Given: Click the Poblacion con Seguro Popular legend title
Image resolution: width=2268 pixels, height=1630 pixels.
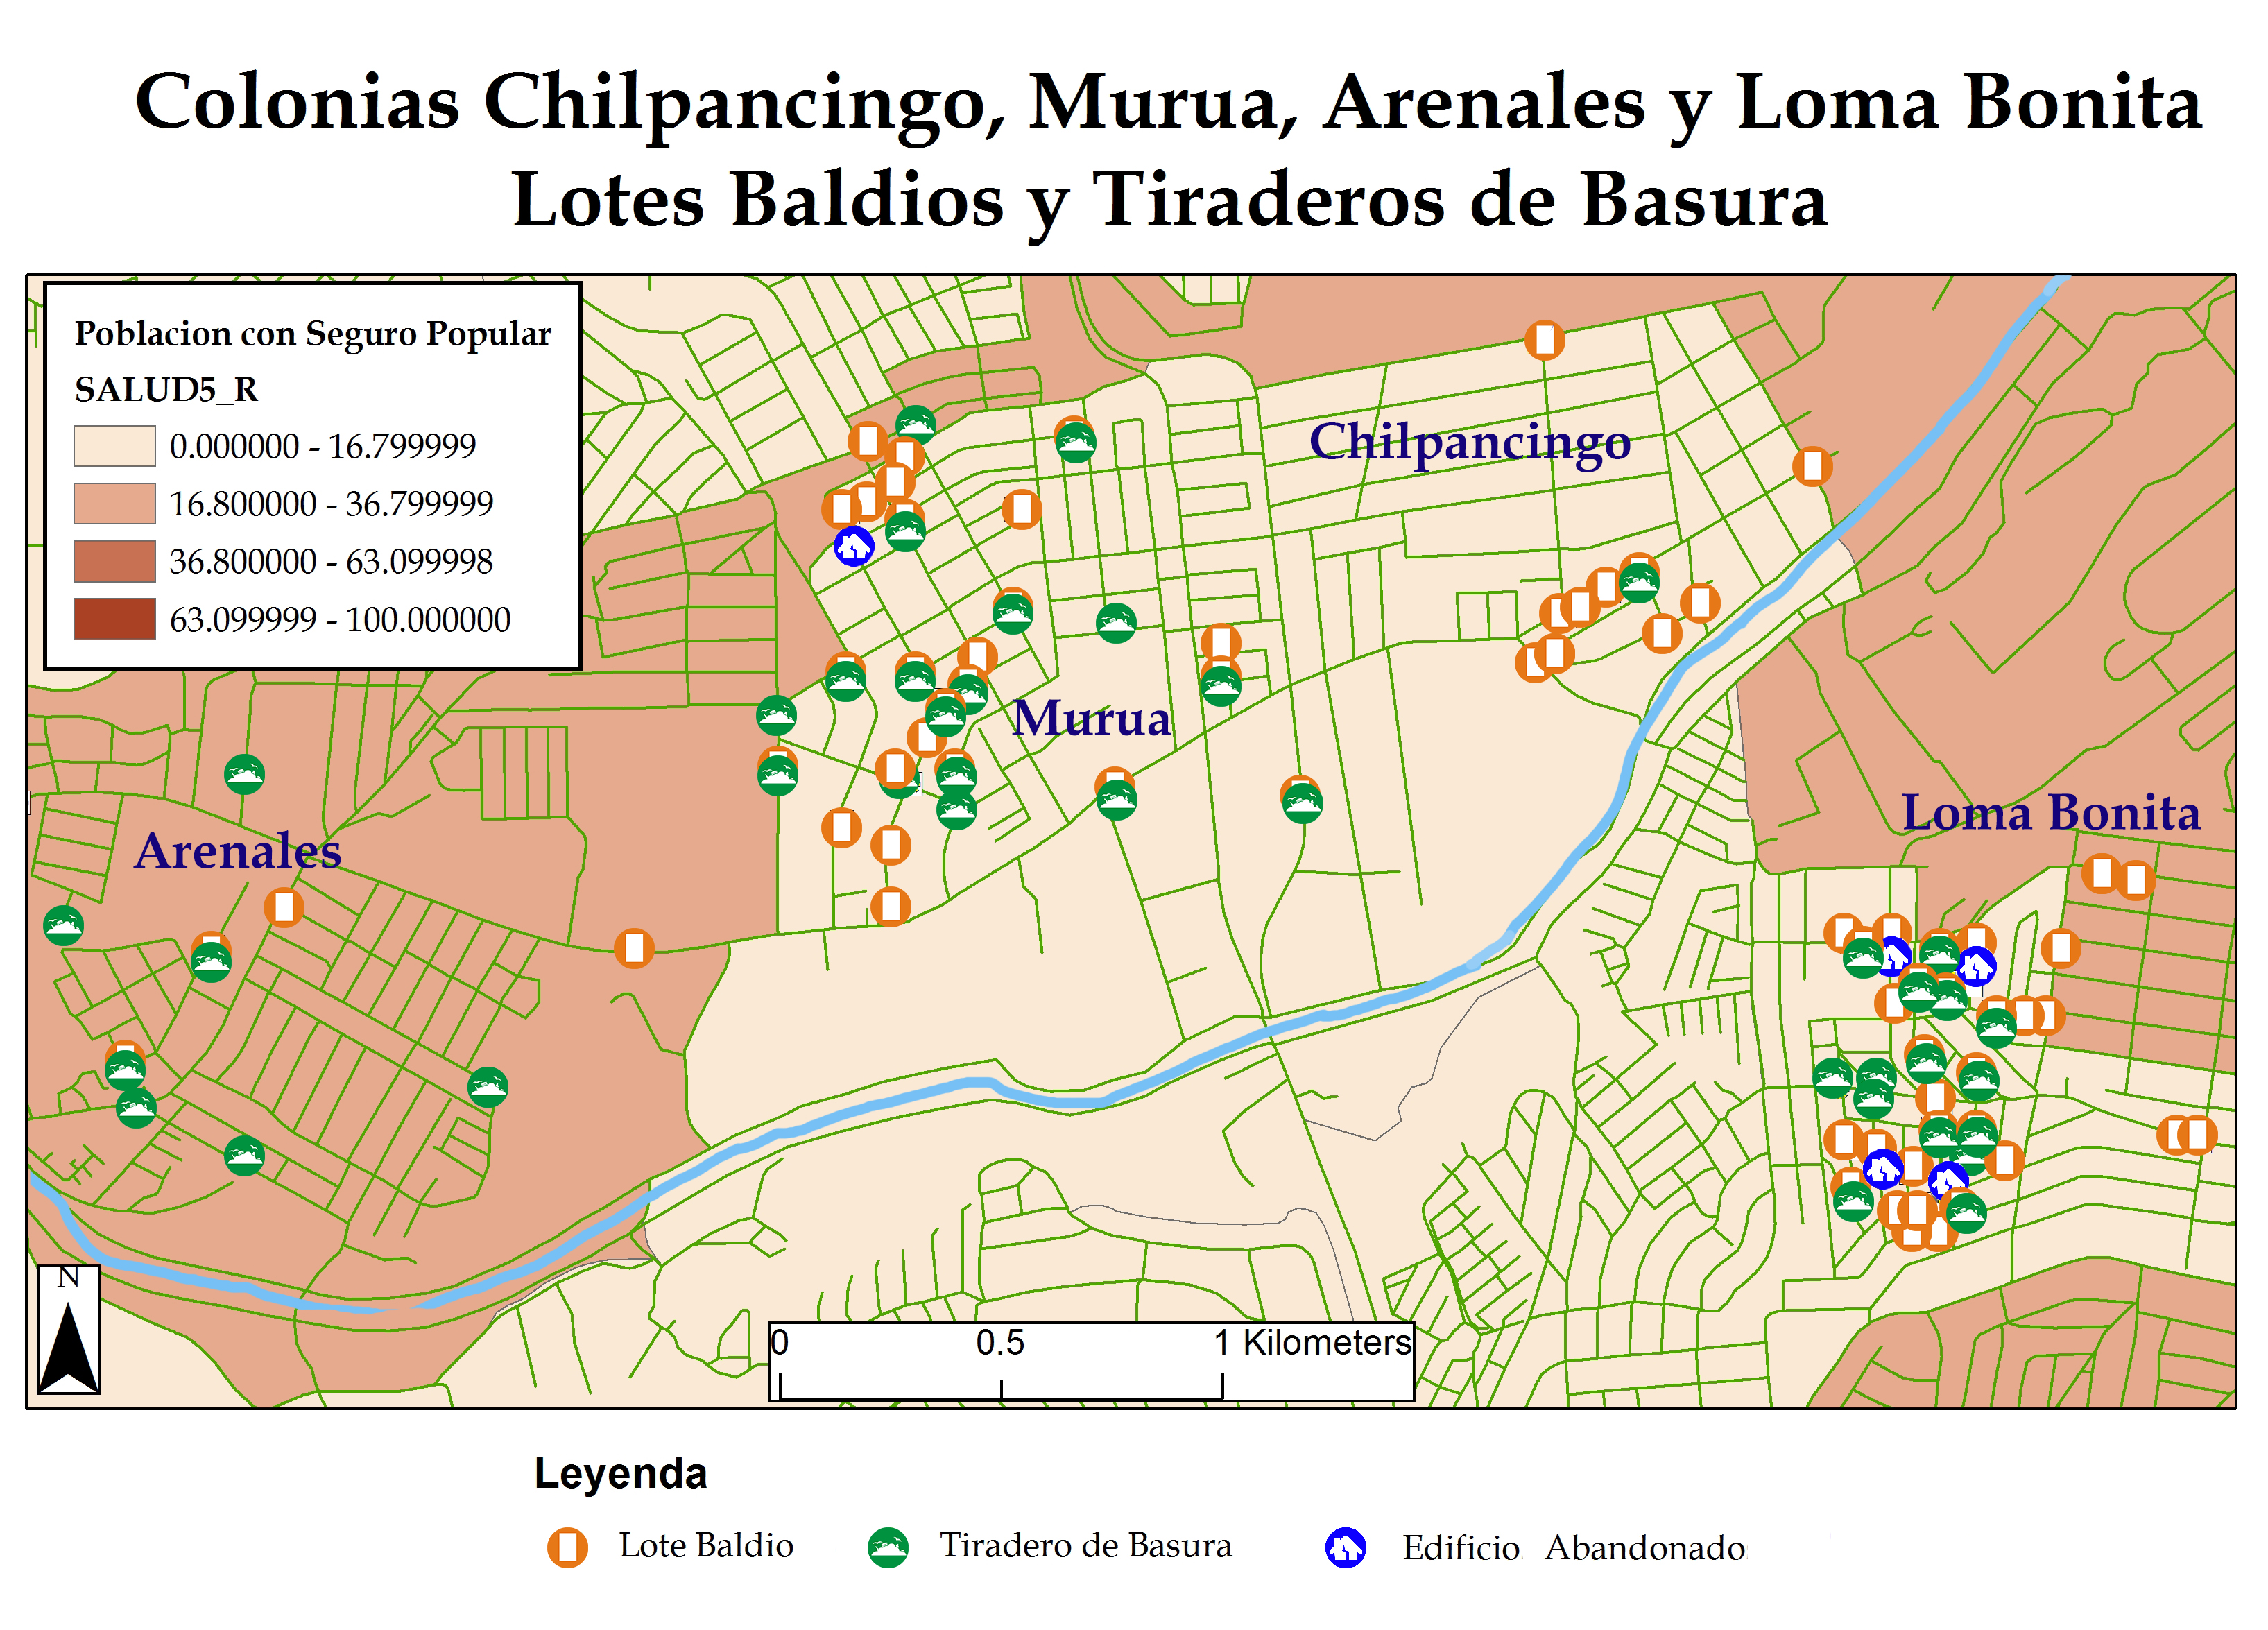Looking at the screenshot, I should click(x=312, y=334).
